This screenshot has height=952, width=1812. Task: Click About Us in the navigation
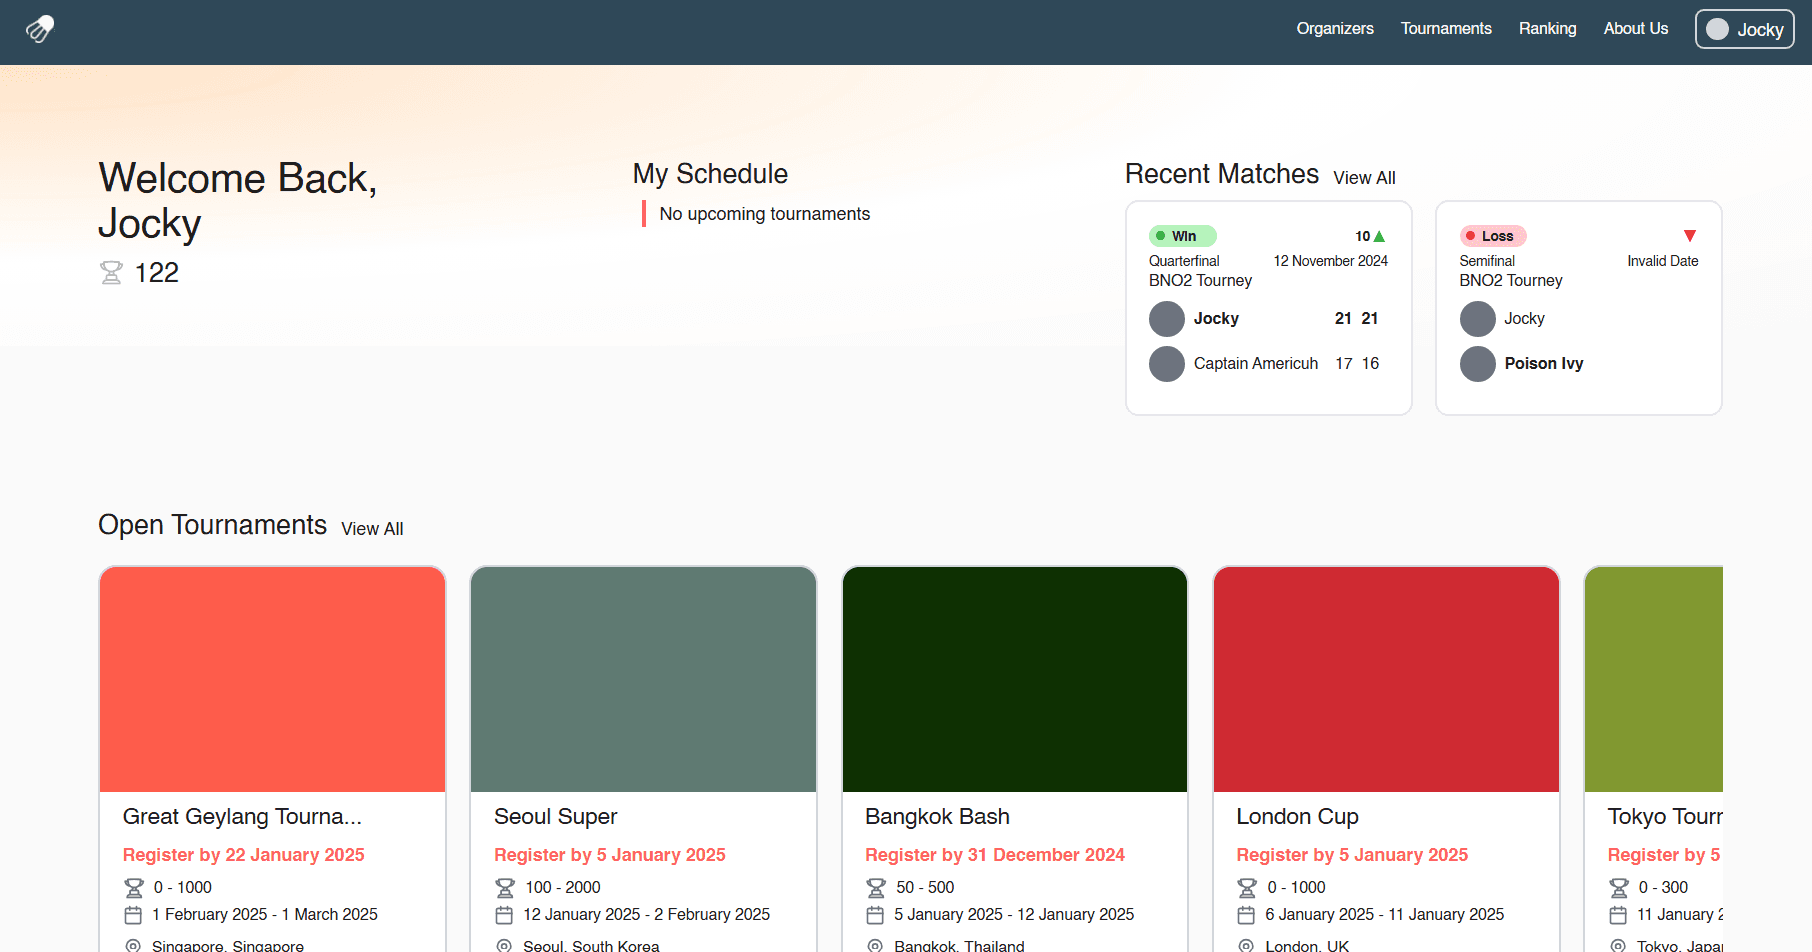[x=1635, y=29]
